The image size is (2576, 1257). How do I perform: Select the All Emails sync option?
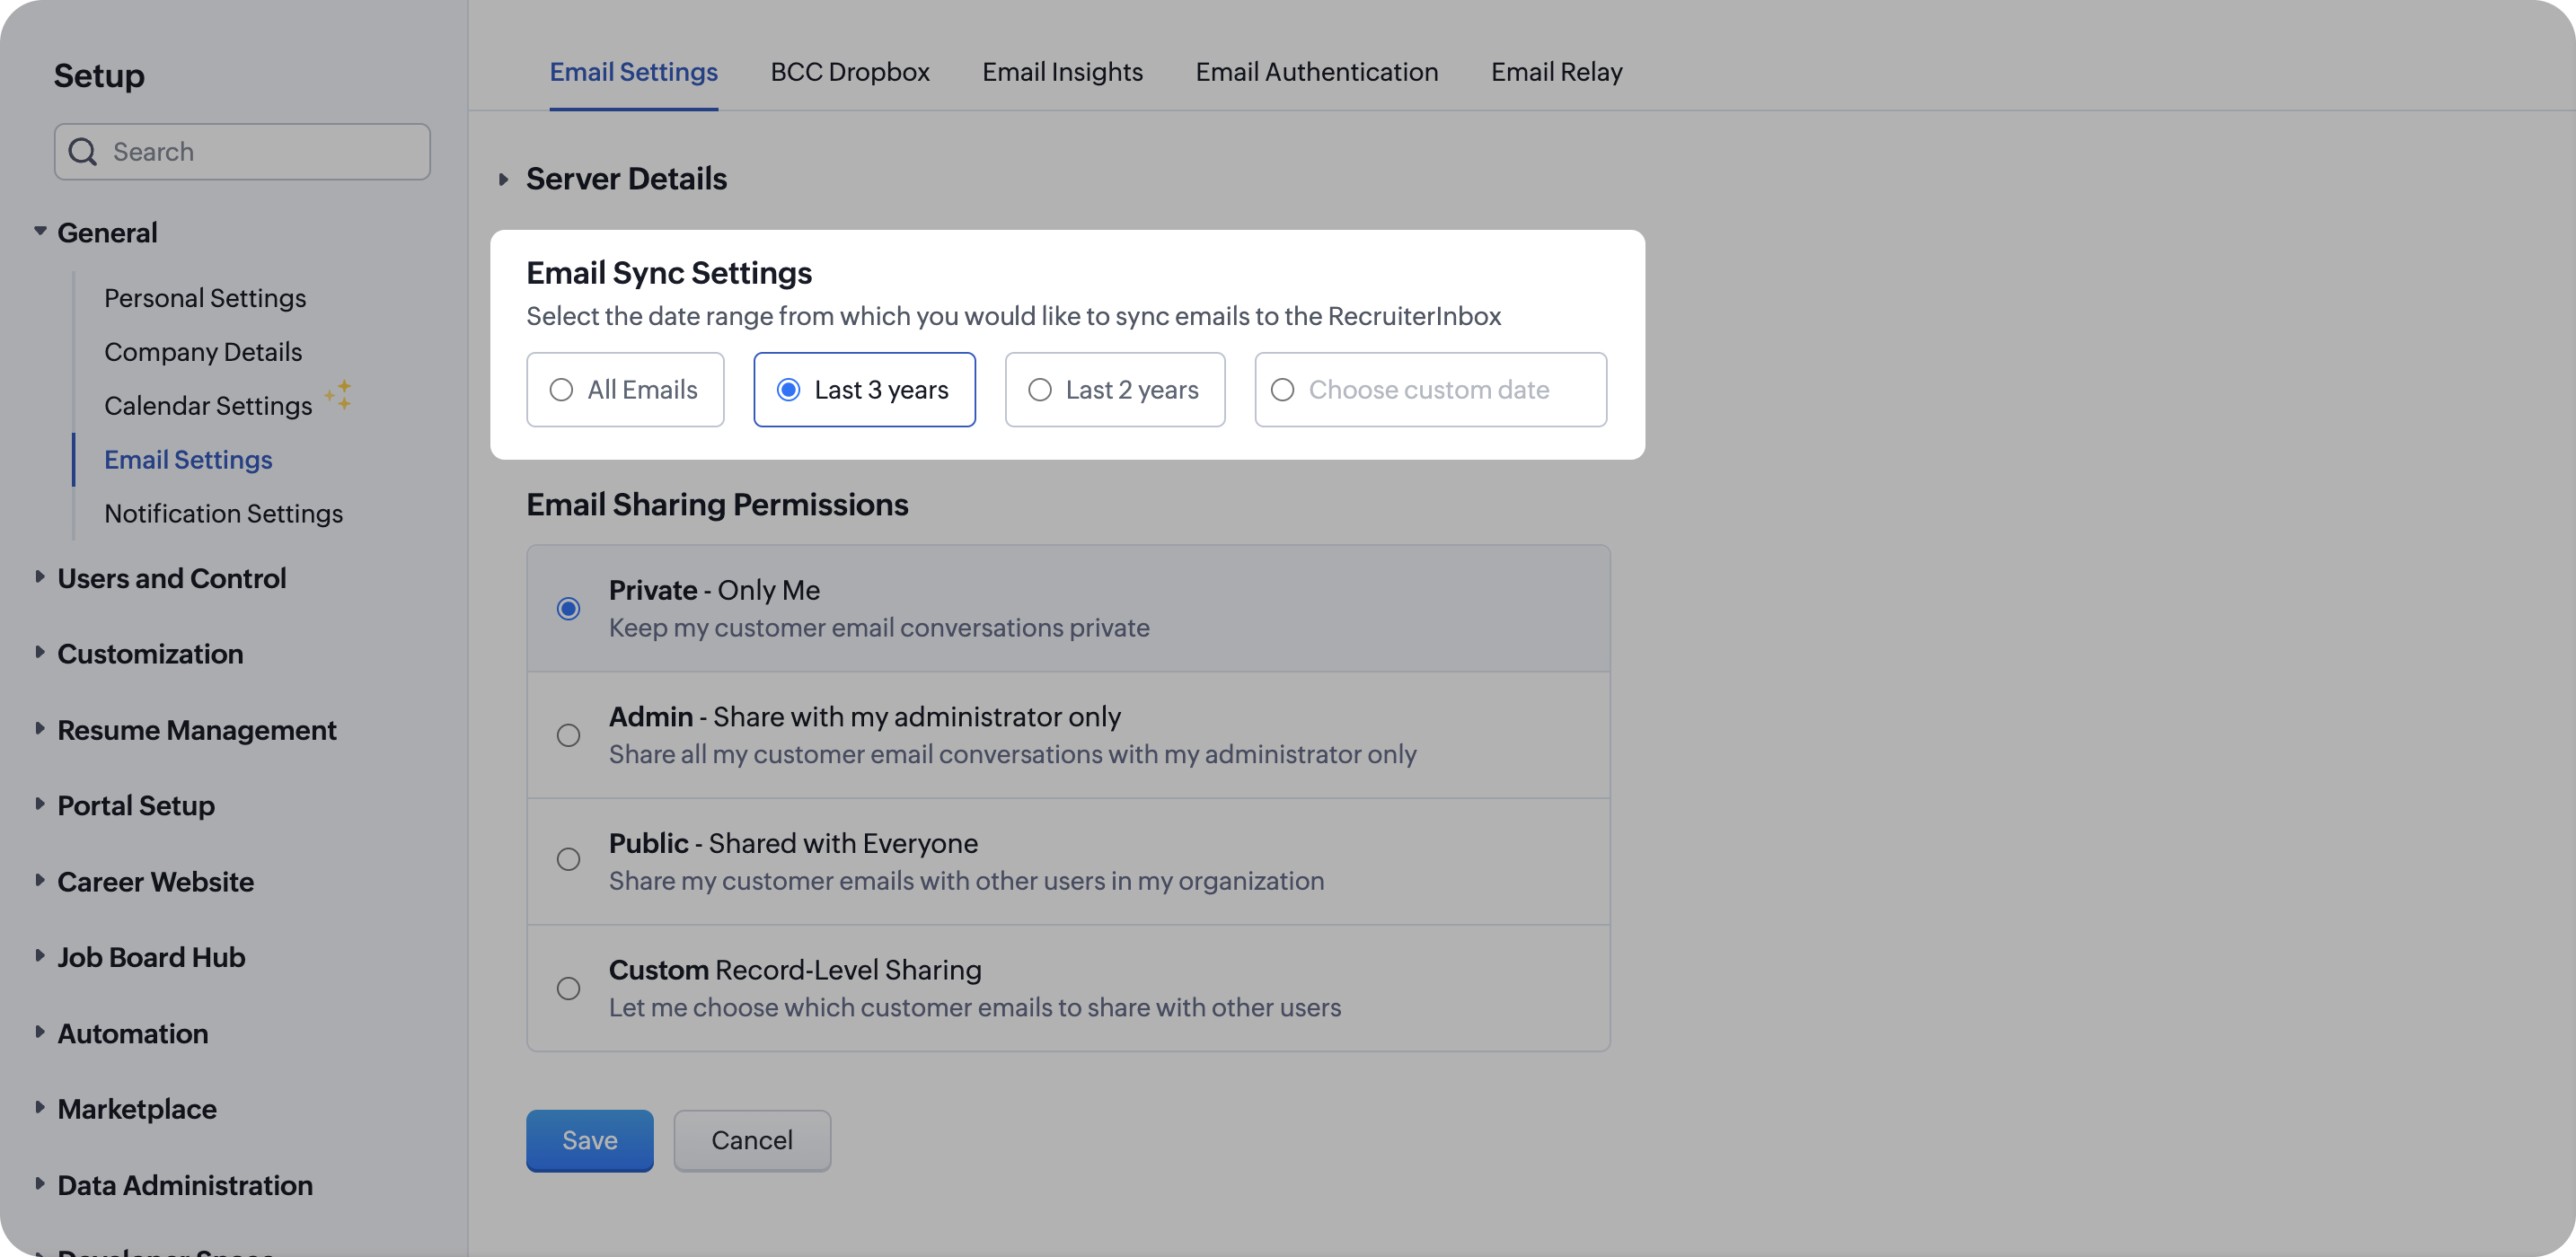click(x=561, y=390)
